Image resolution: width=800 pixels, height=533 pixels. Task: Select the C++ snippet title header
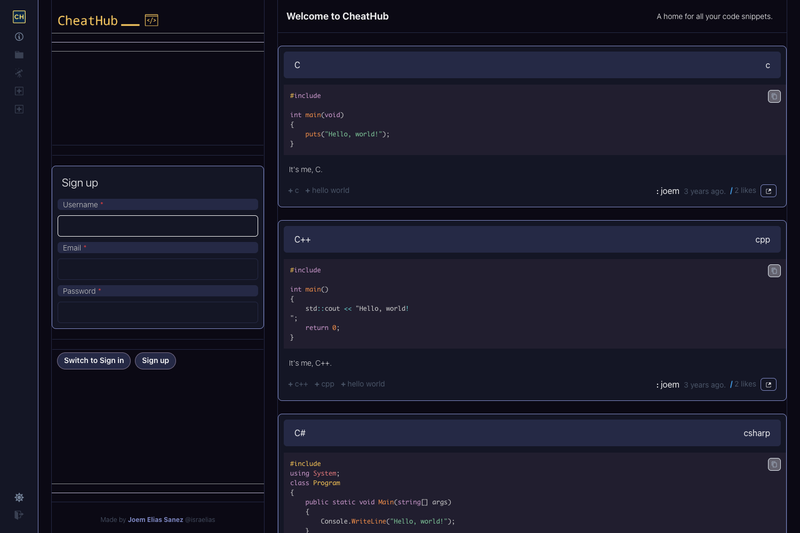click(x=532, y=240)
